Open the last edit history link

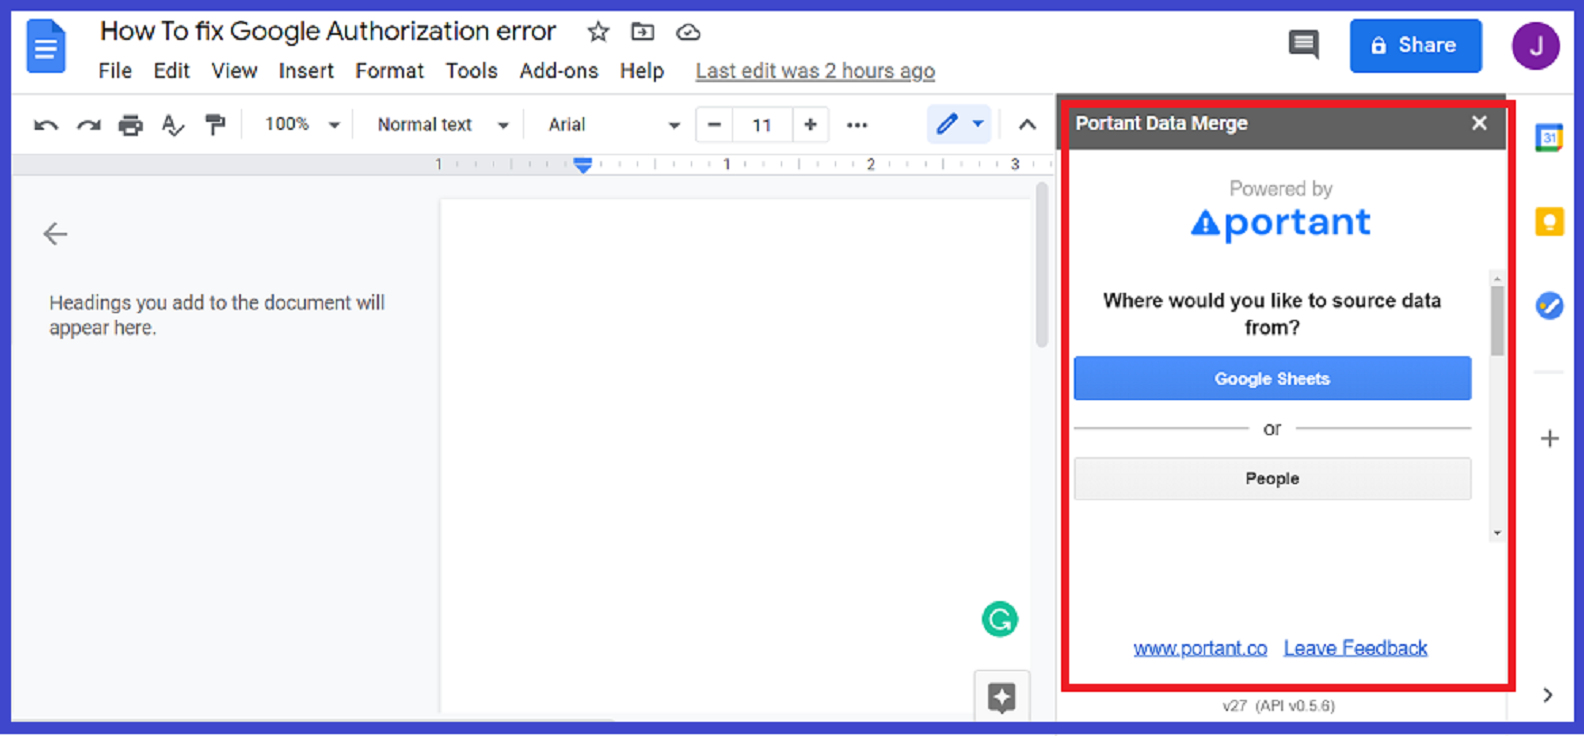(x=815, y=71)
